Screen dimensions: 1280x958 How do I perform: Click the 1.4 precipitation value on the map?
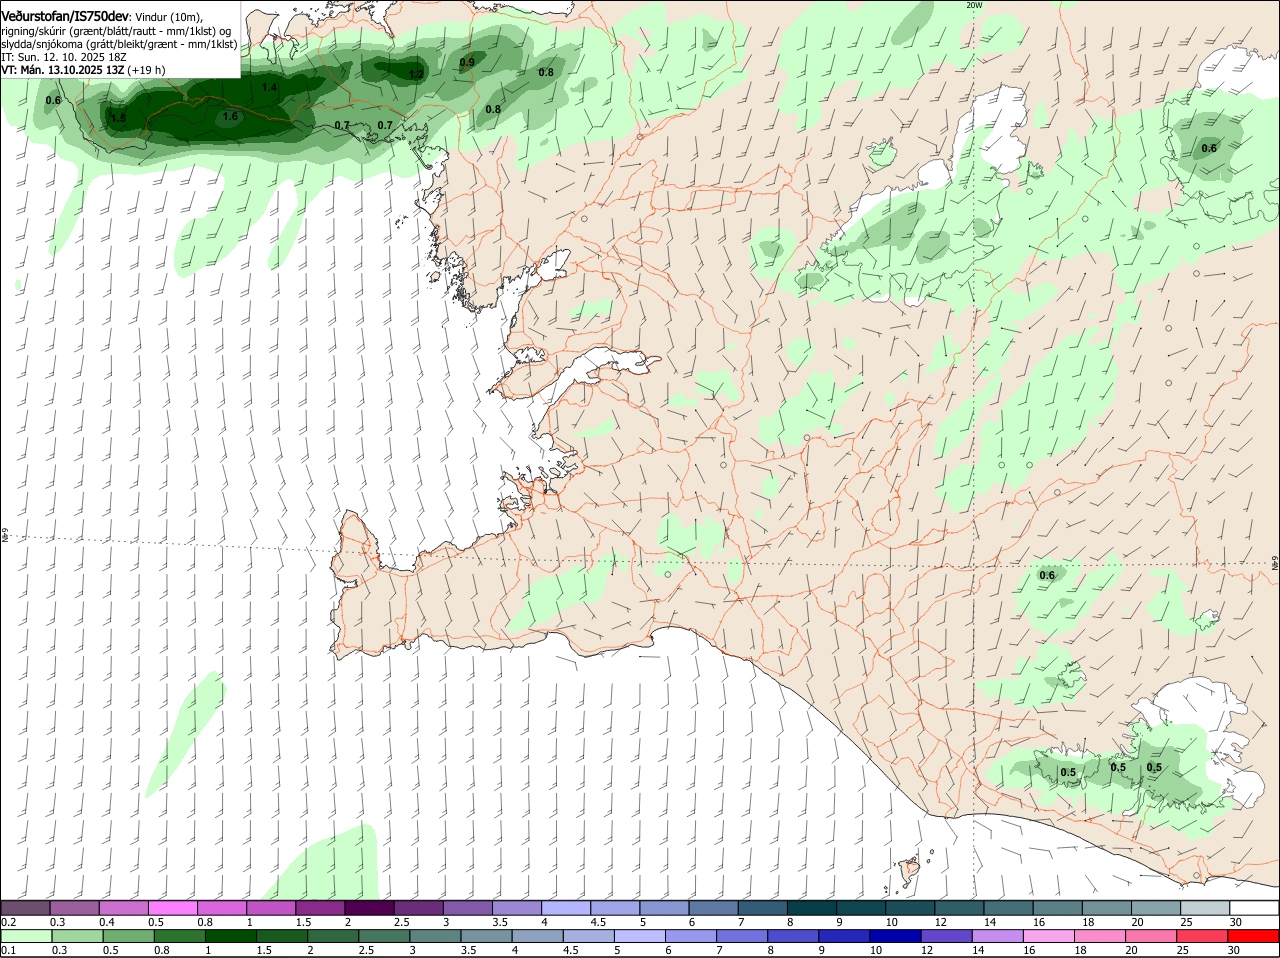270,88
